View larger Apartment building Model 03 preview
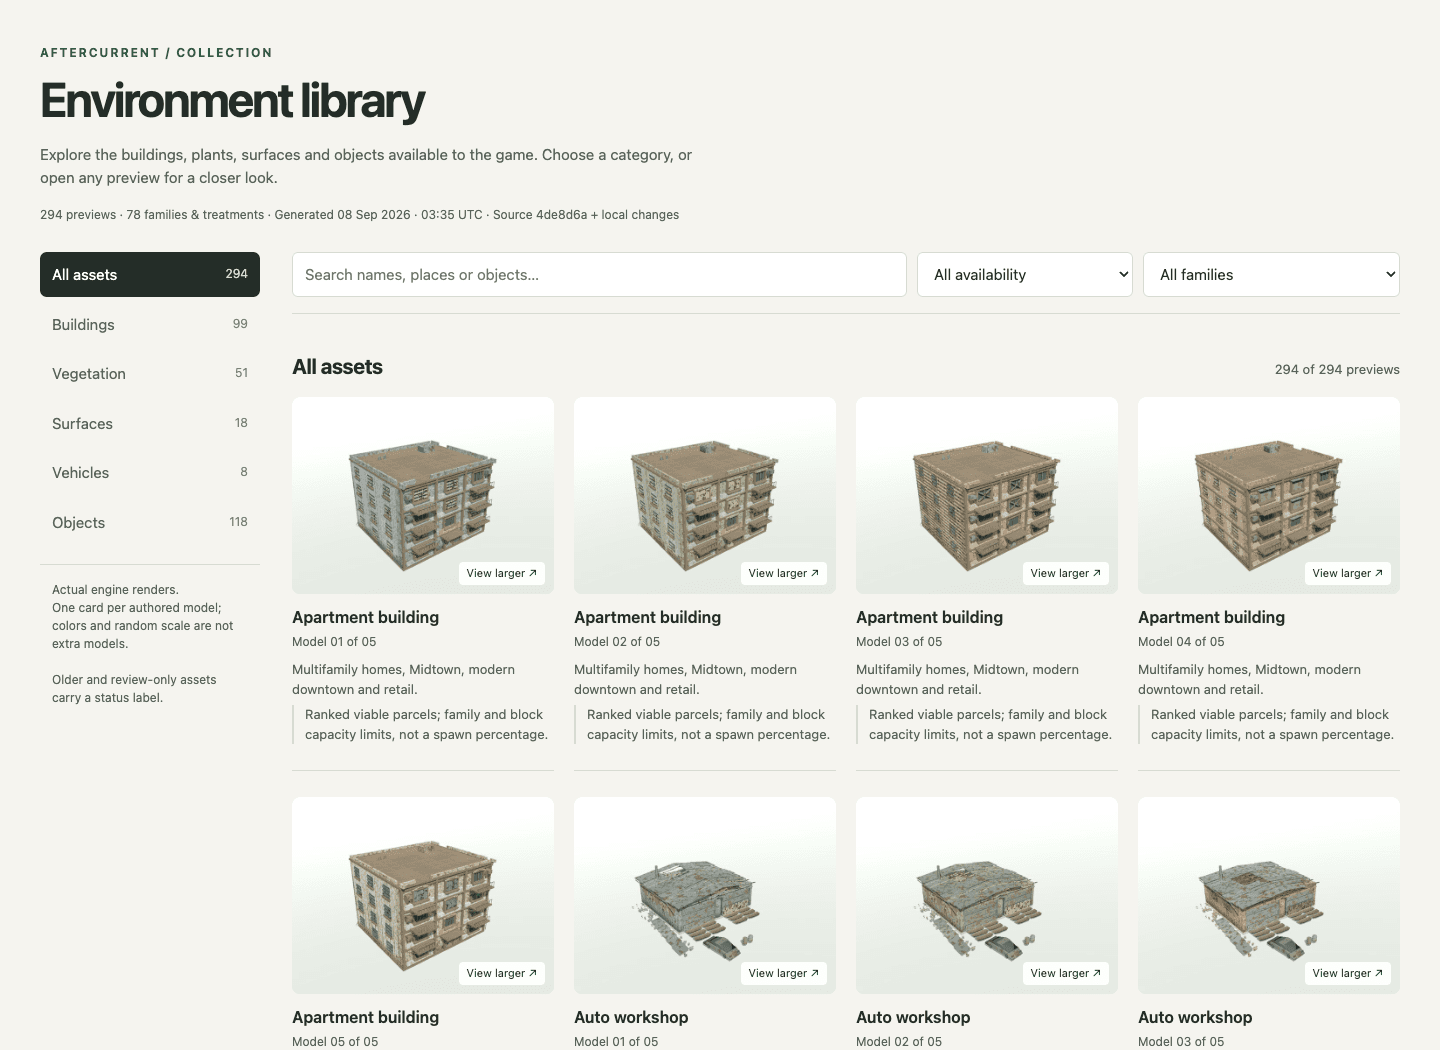1440x1050 pixels. 1066,573
